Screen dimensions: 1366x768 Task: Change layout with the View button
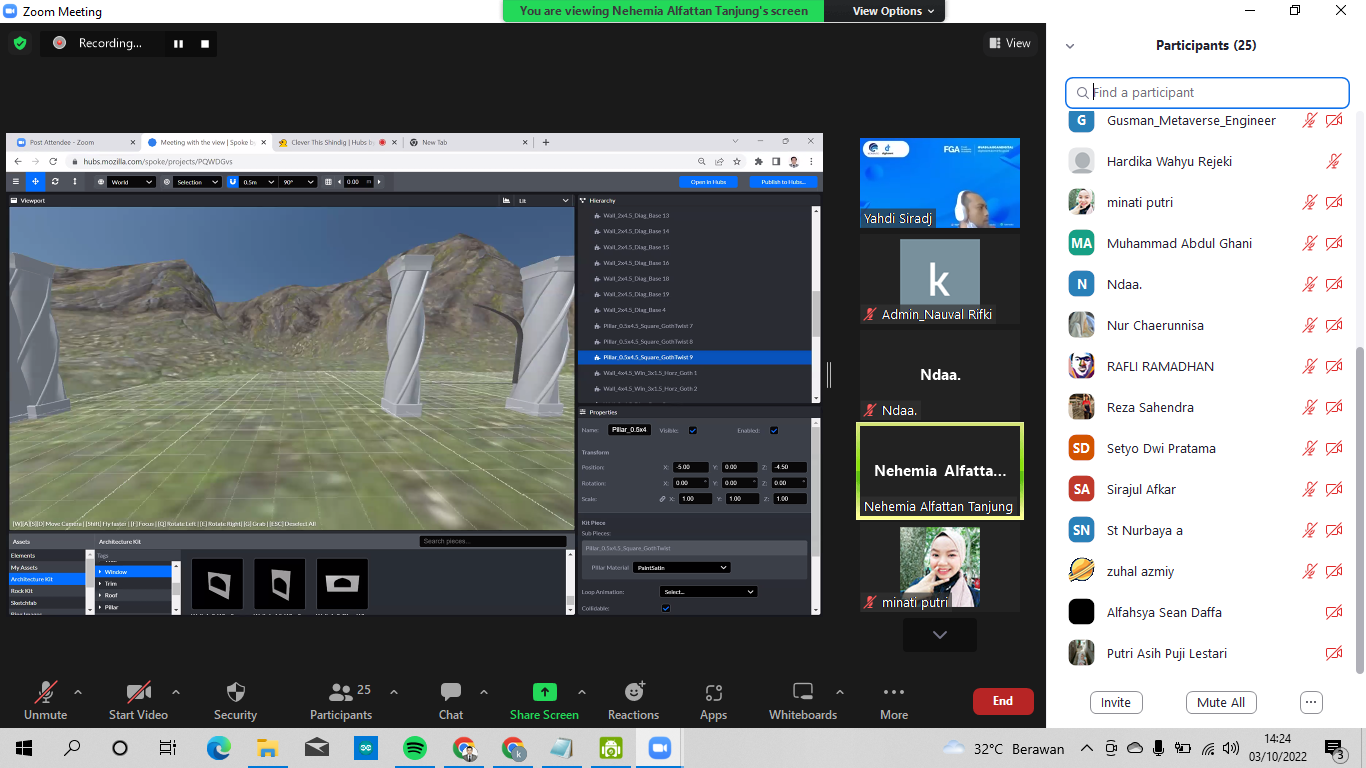point(1010,43)
